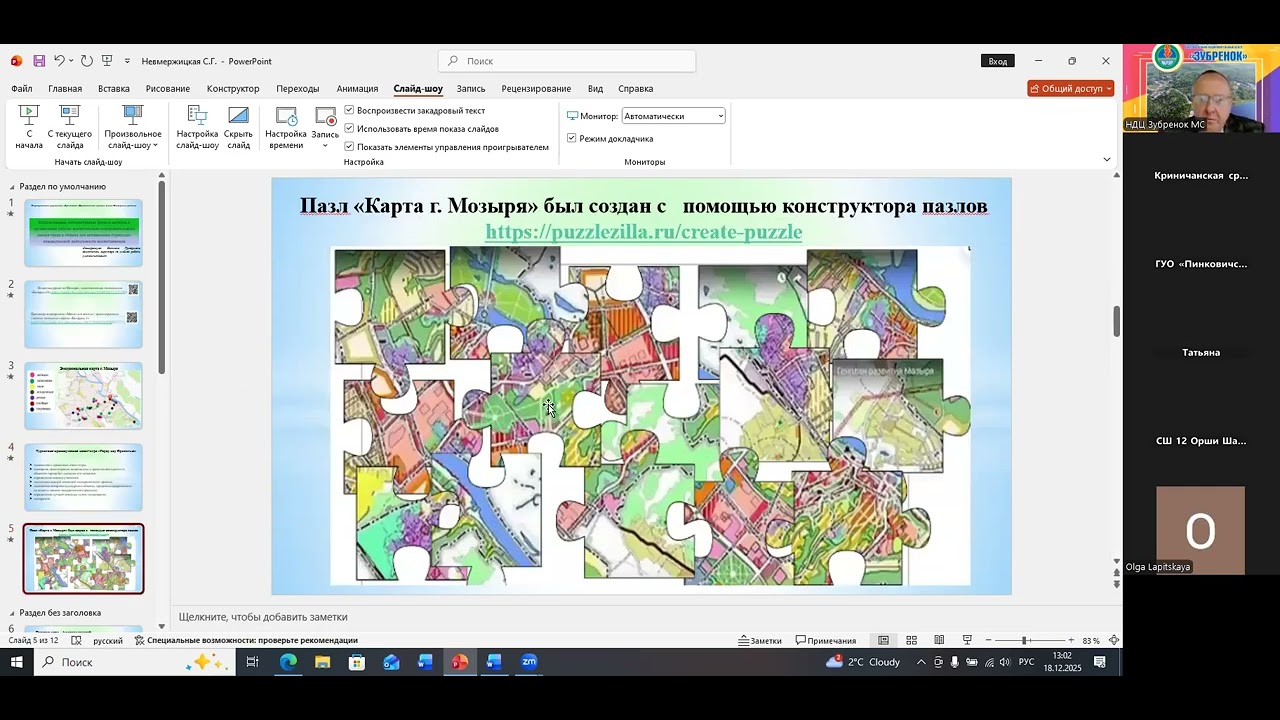The height and width of the screenshot is (720, 1280).
Task: Toggle 'Воспроизвести закадровый текст' checkbox
Action: [x=349, y=110]
